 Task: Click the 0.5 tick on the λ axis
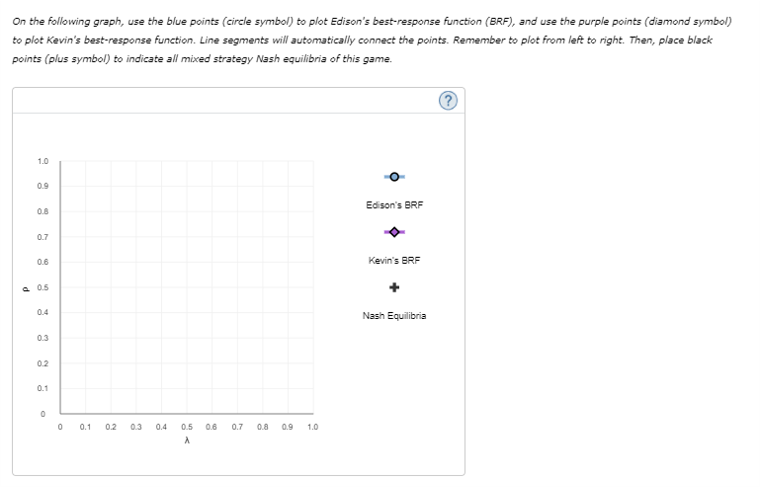[x=187, y=427]
